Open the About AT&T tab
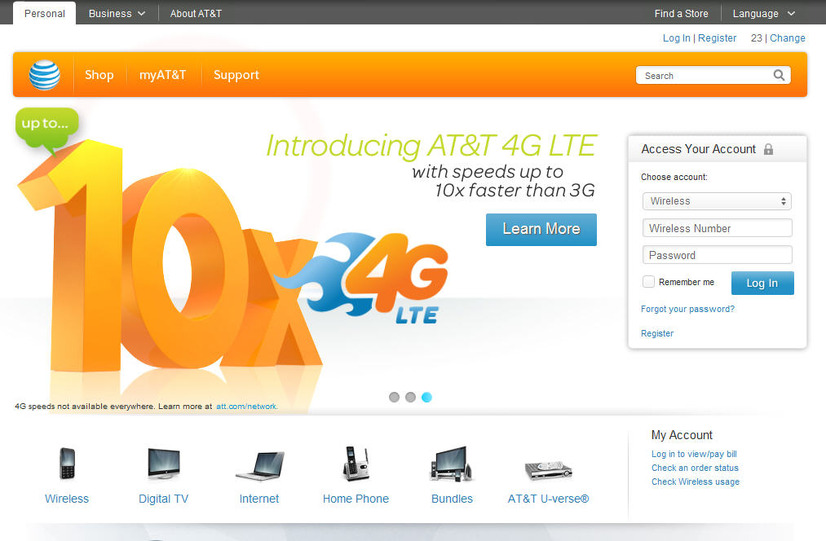This screenshot has height=541, width=826. pos(195,14)
